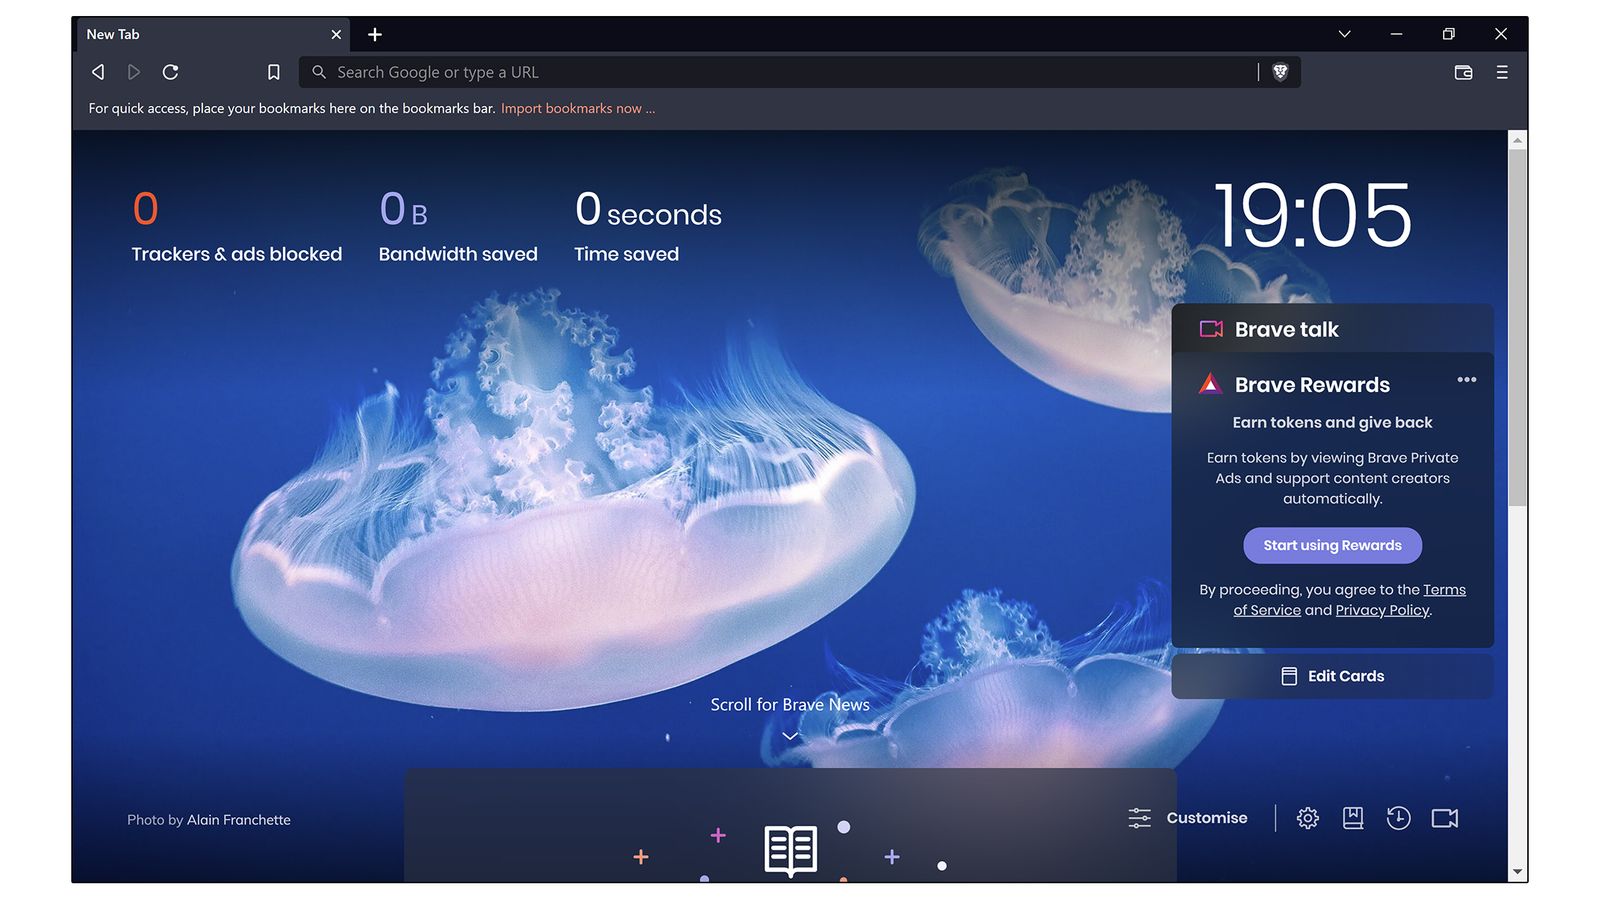
Task: Open the Customise sliders control
Action: point(1139,818)
